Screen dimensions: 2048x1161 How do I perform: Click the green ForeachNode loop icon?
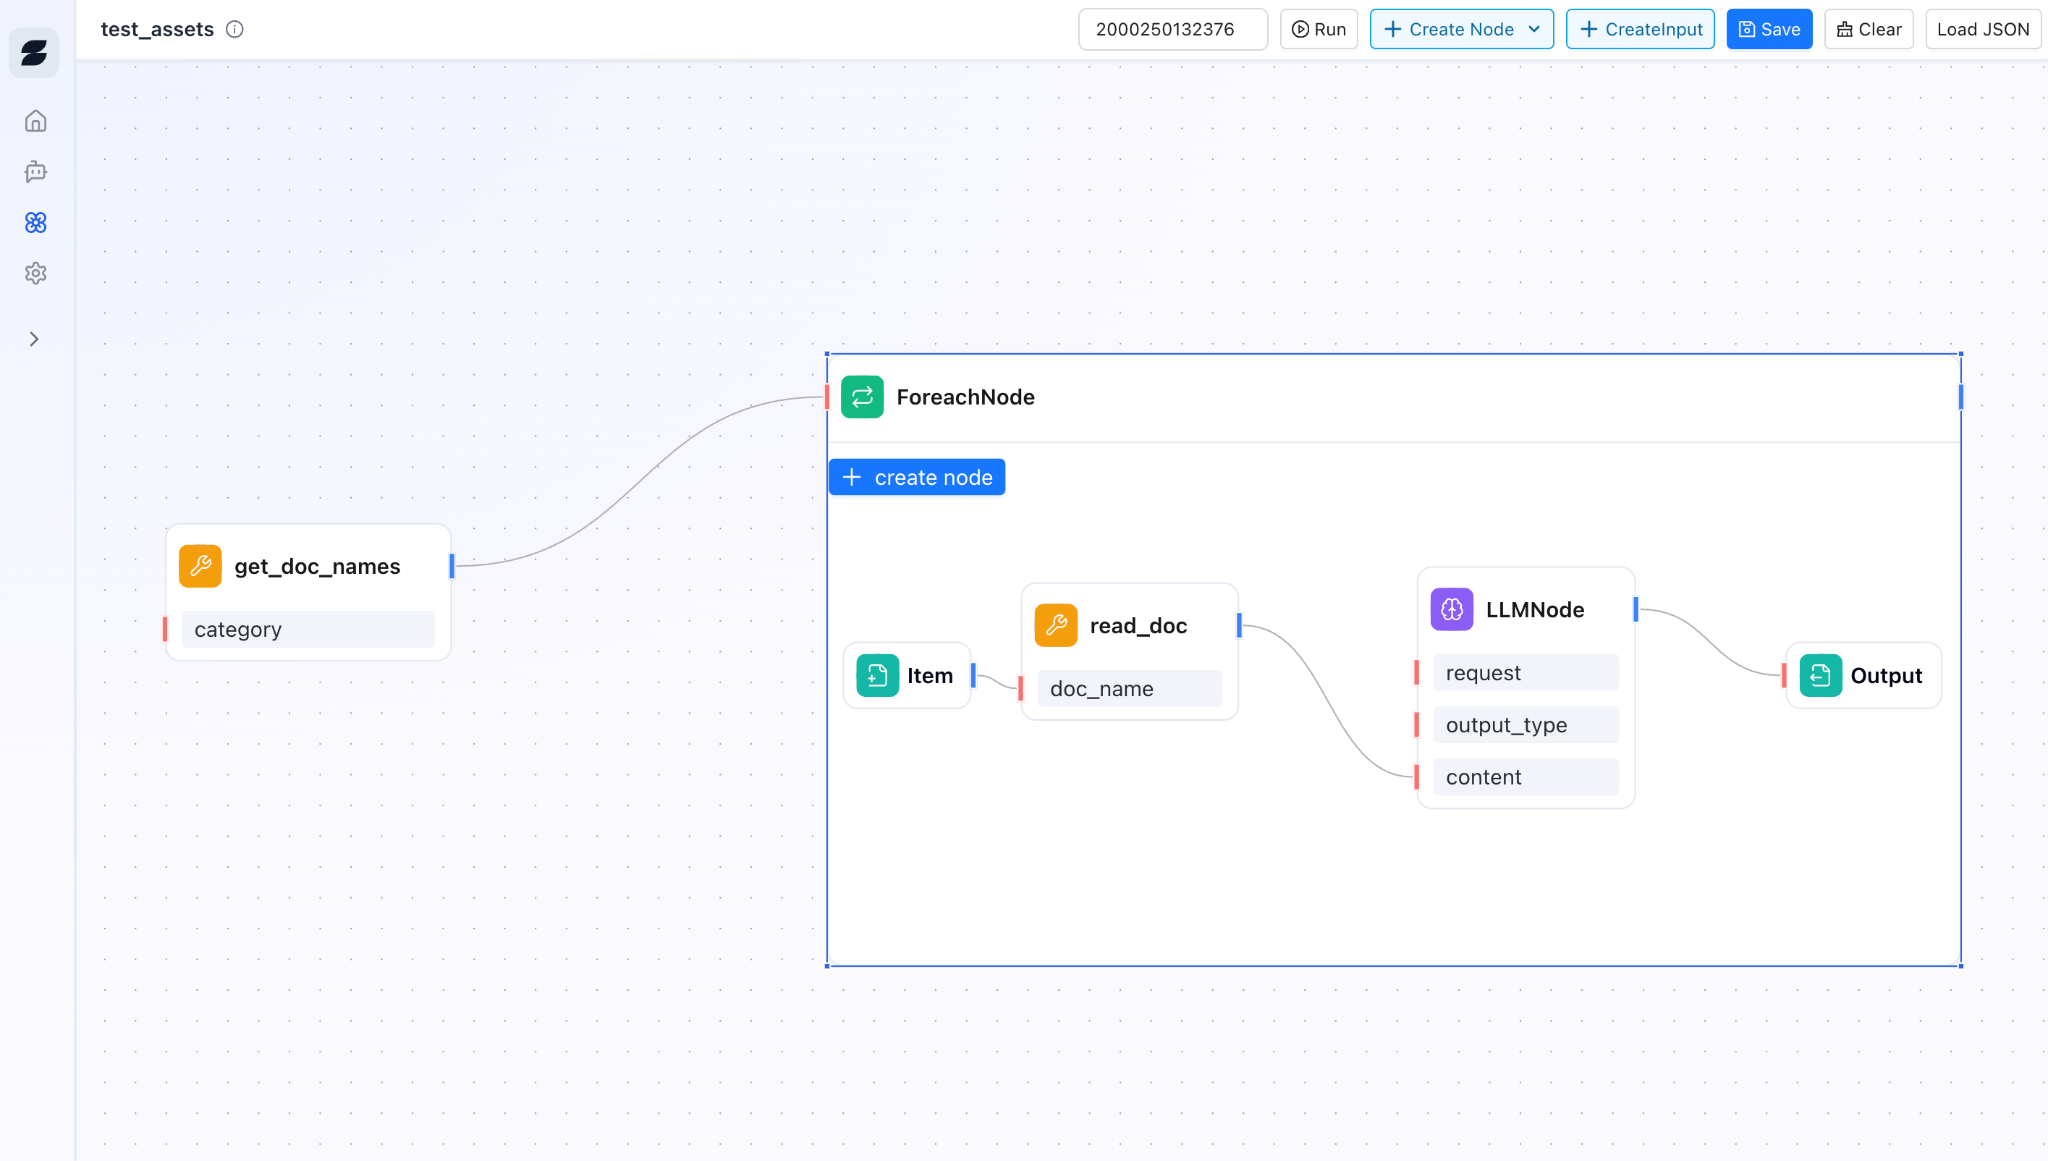[x=862, y=397]
